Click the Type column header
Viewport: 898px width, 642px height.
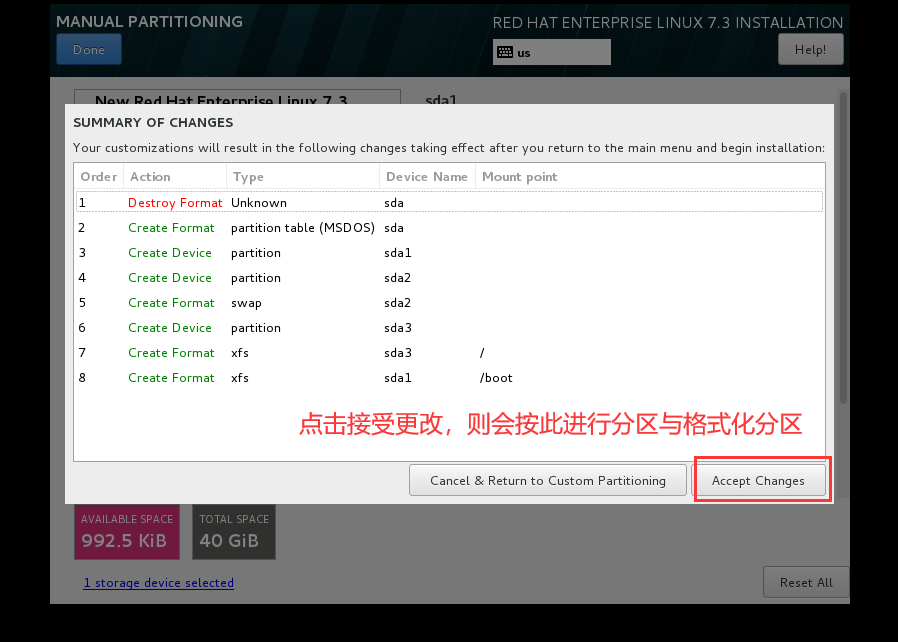point(303,176)
